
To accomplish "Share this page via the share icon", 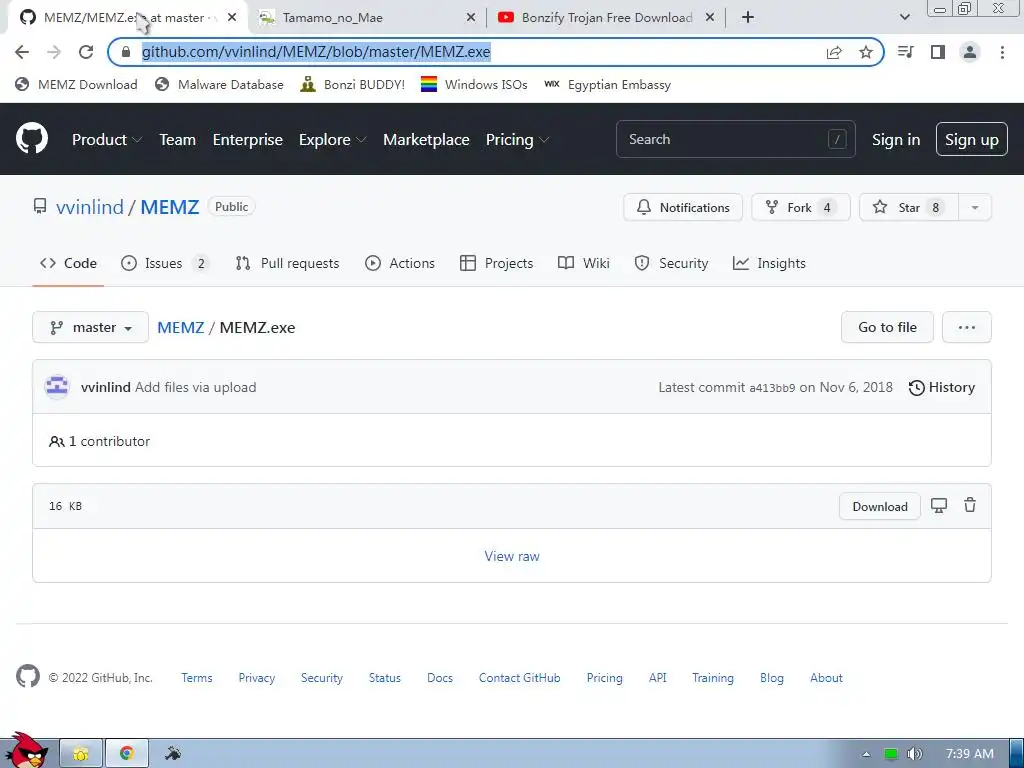I will tap(834, 52).
